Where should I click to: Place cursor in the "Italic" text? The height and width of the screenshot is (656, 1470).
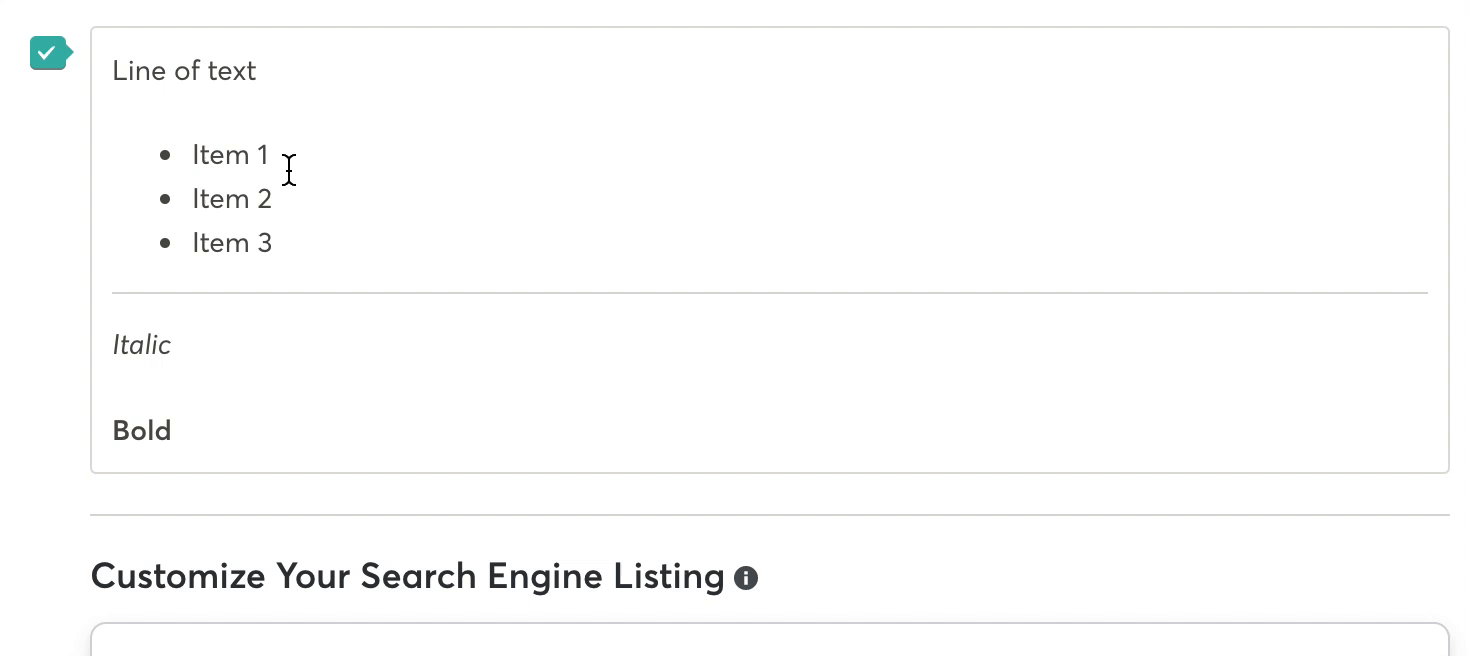pyautogui.click(x=141, y=345)
